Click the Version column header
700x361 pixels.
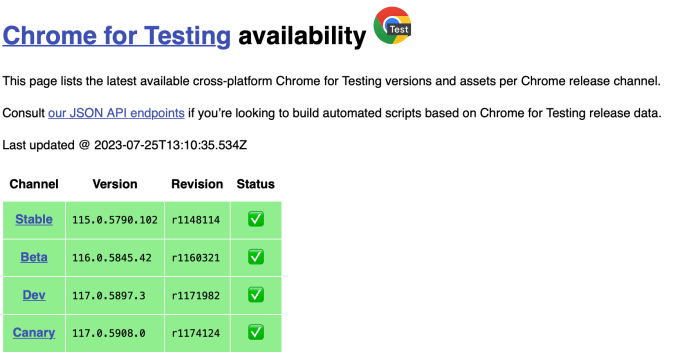pos(115,184)
